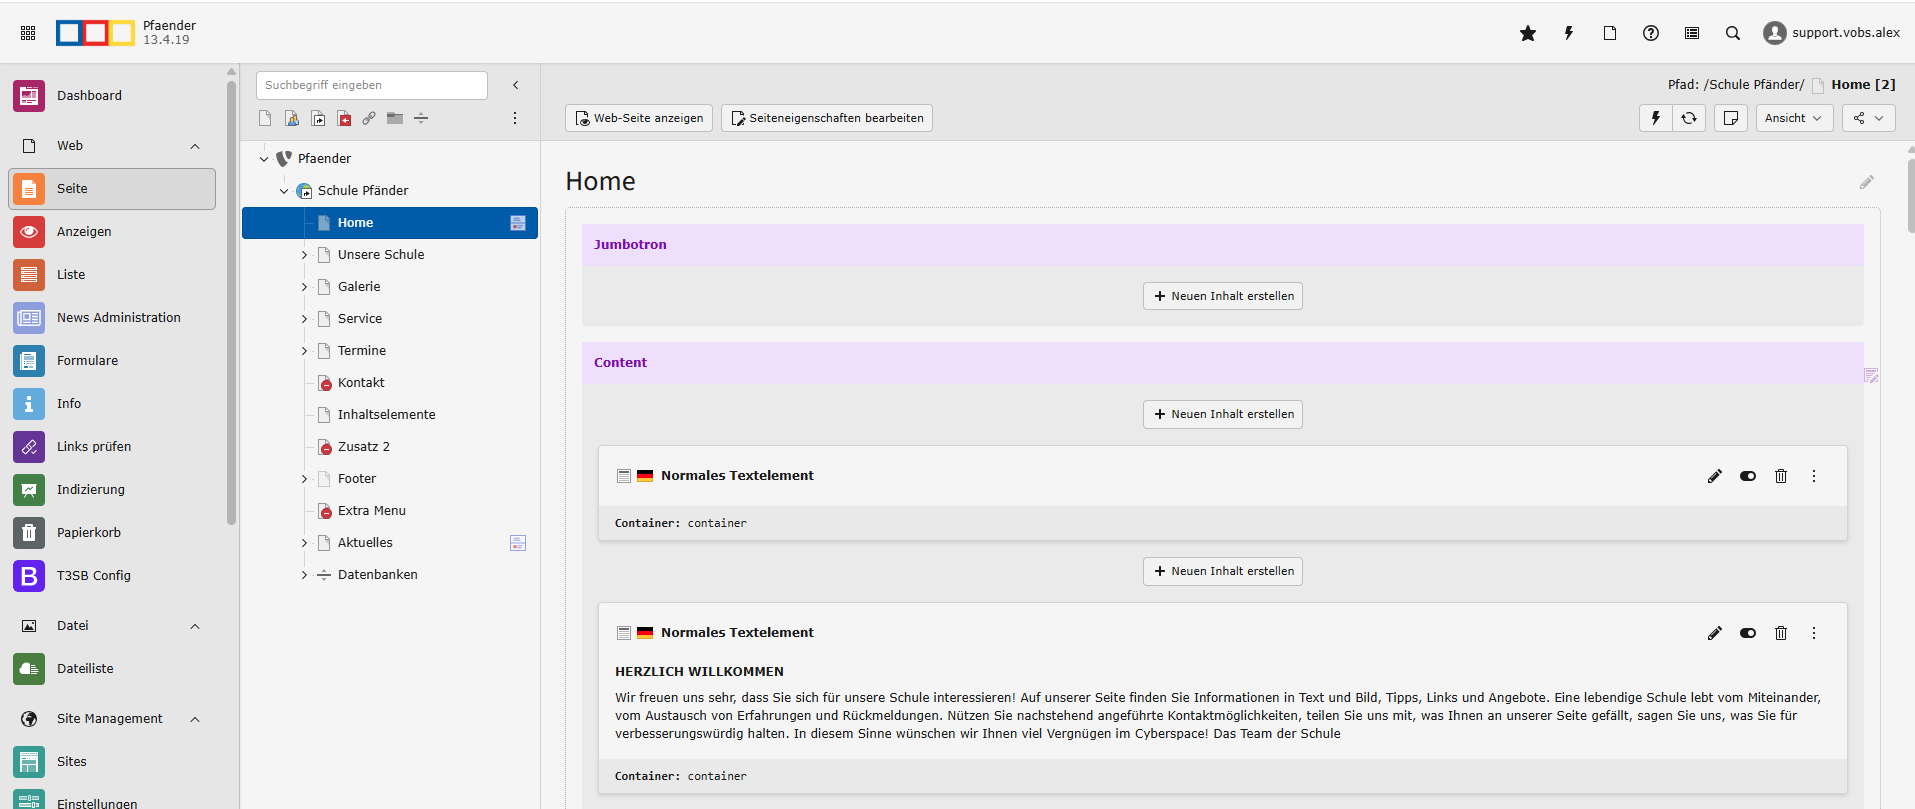The height and width of the screenshot is (809, 1915).
Task: Open the Ansicht dropdown
Action: coord(1793,118)
